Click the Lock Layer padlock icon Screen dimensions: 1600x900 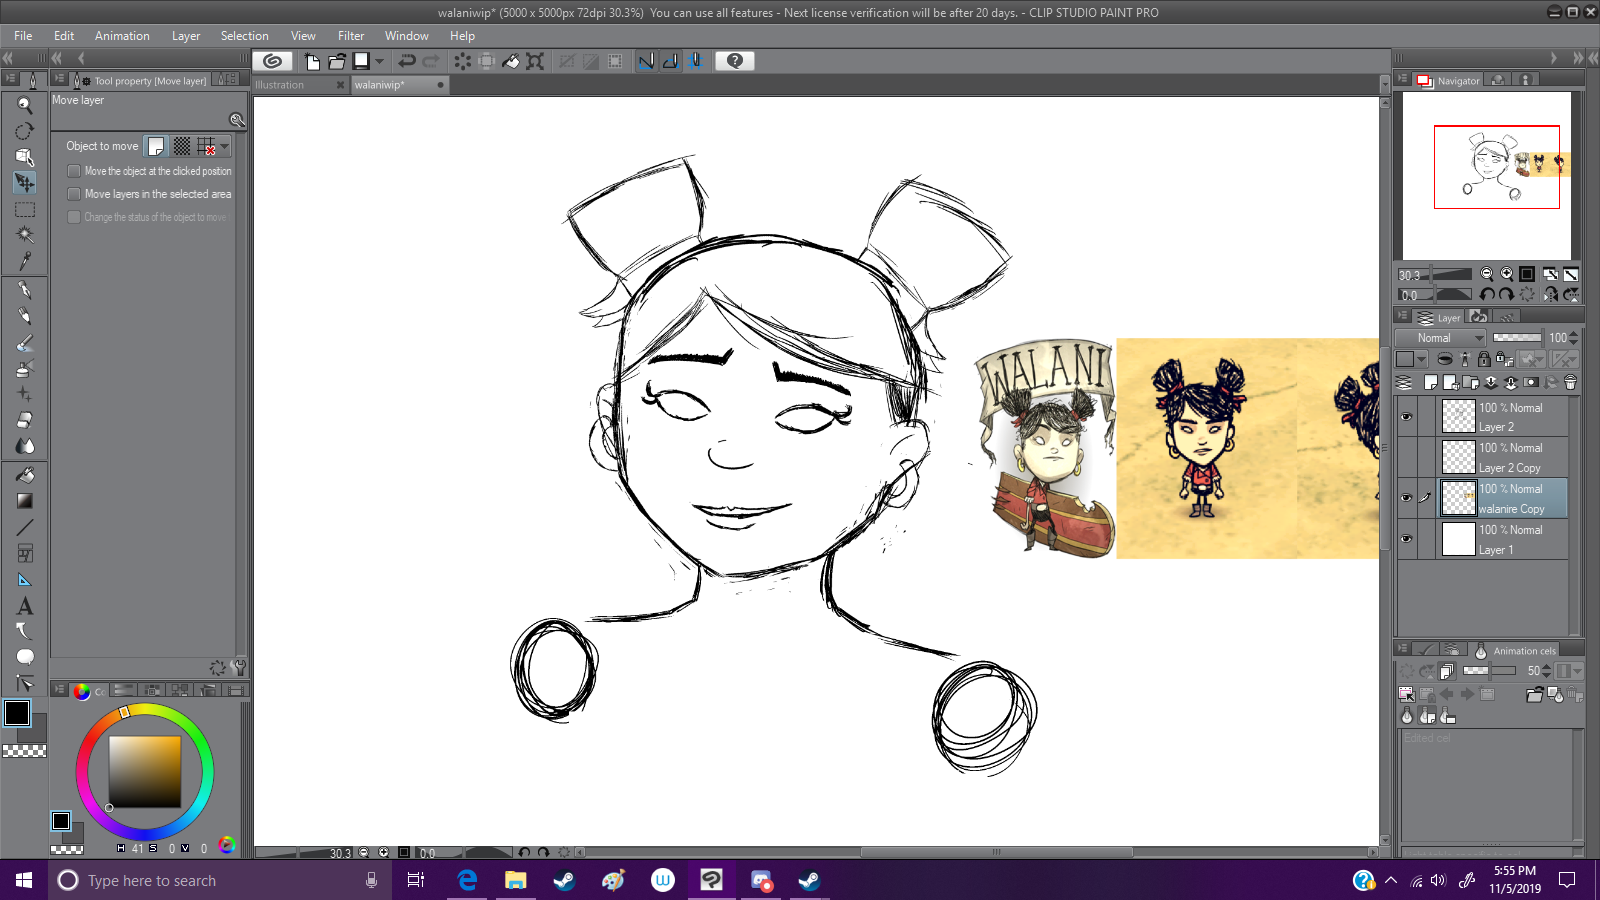point(1484,359)
